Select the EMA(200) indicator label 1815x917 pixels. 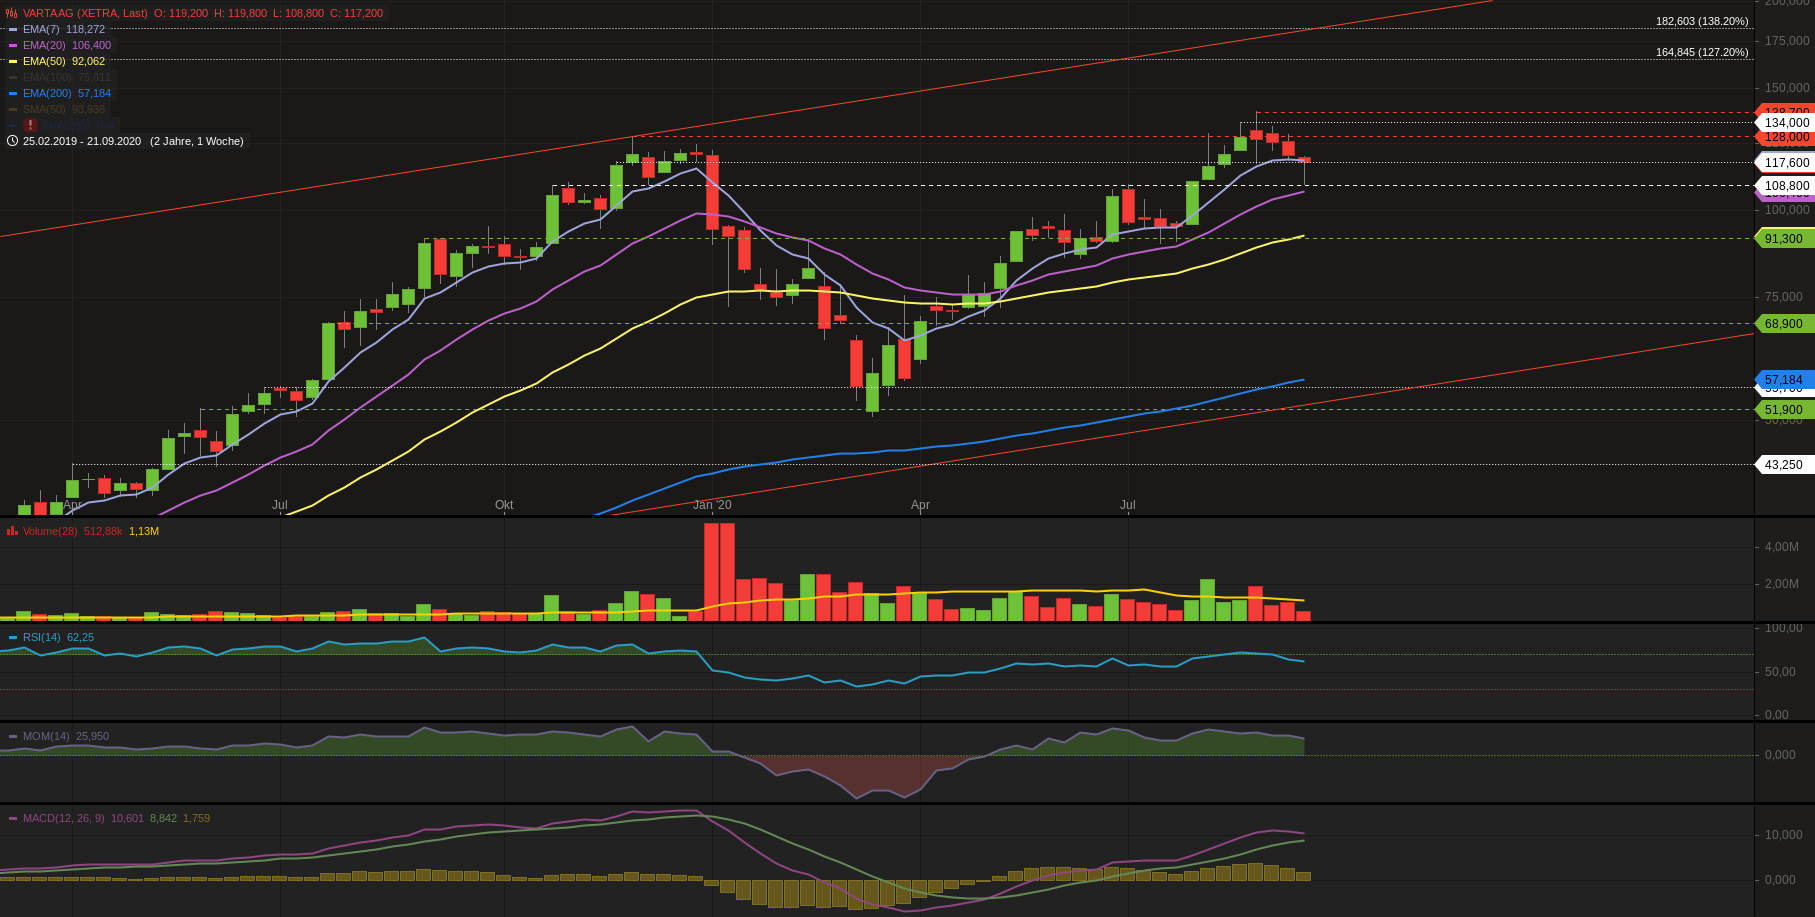[47, 93]
